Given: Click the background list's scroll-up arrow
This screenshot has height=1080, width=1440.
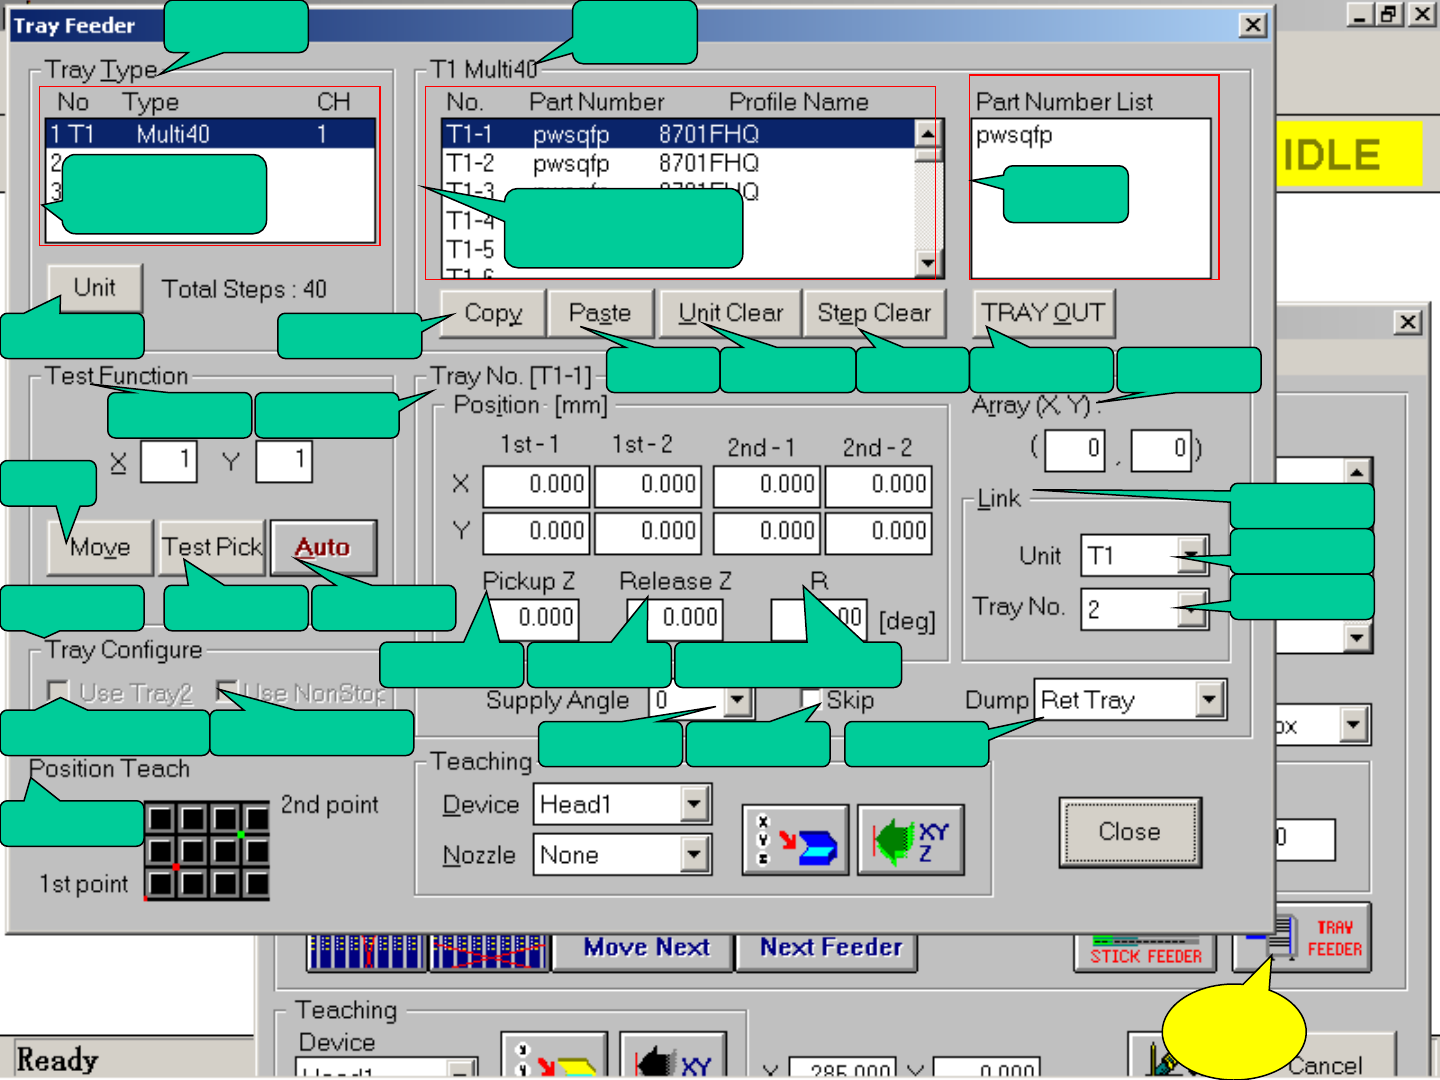Looking at the screenshot, I should pyautogui.click(x=1357, y=471).
